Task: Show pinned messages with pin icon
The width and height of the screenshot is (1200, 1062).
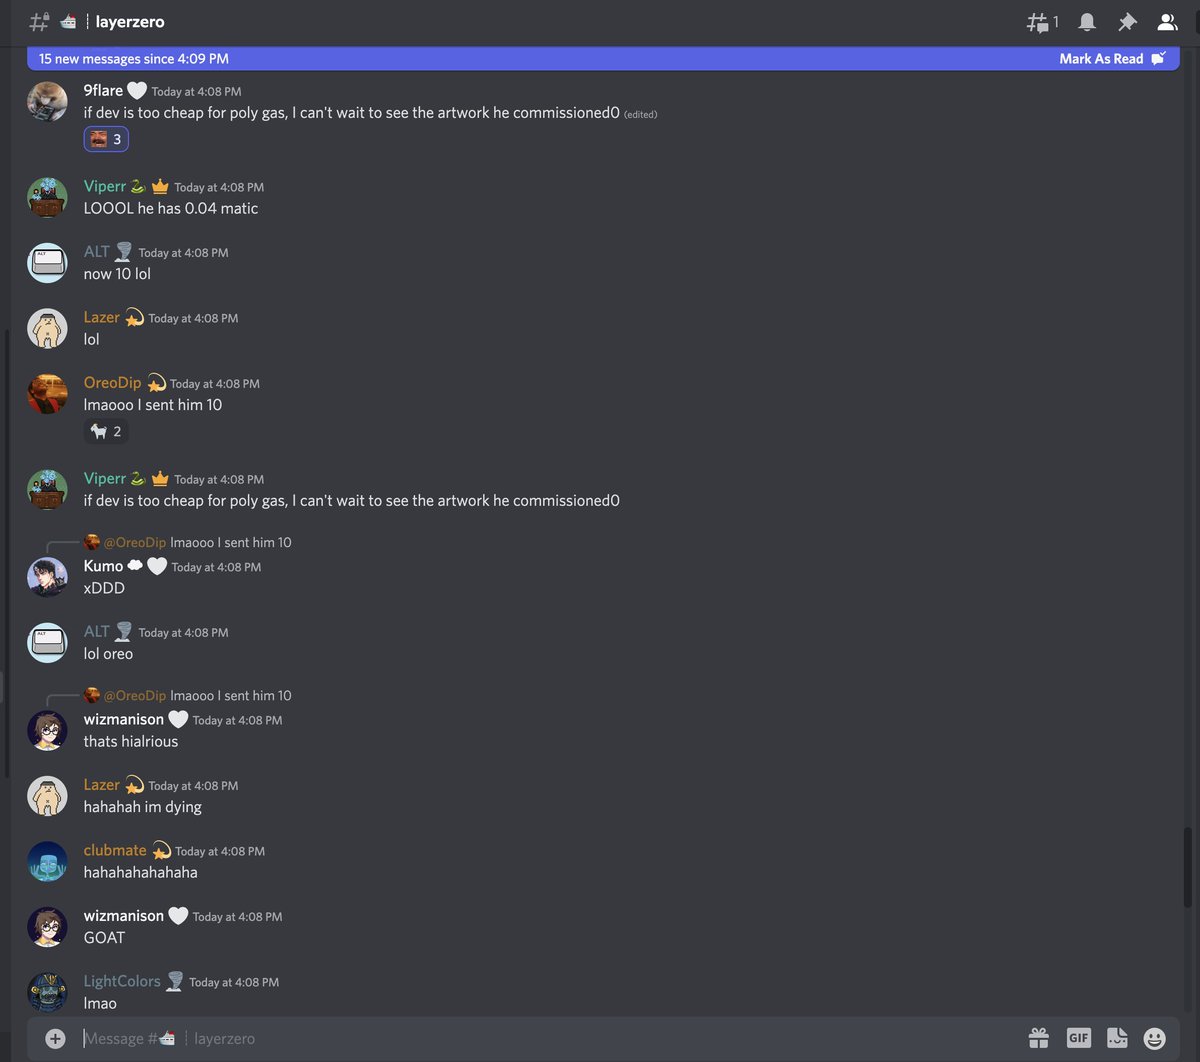Action: click(1127, 22)
